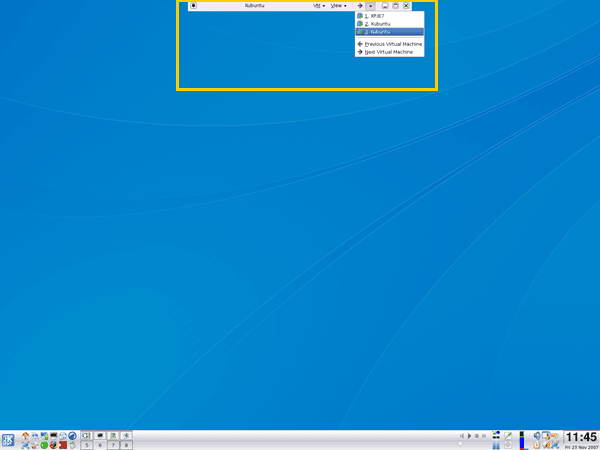Viewport: 600px width, 450px height.
Task: Open the VM menu in the toolbar
Action: click(x=319, y=6)
